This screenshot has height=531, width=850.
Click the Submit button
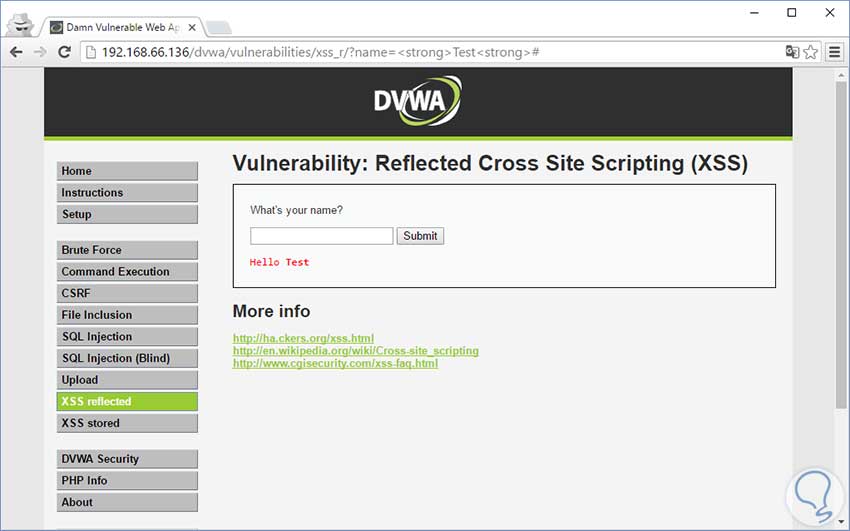[x=420, y=236]
